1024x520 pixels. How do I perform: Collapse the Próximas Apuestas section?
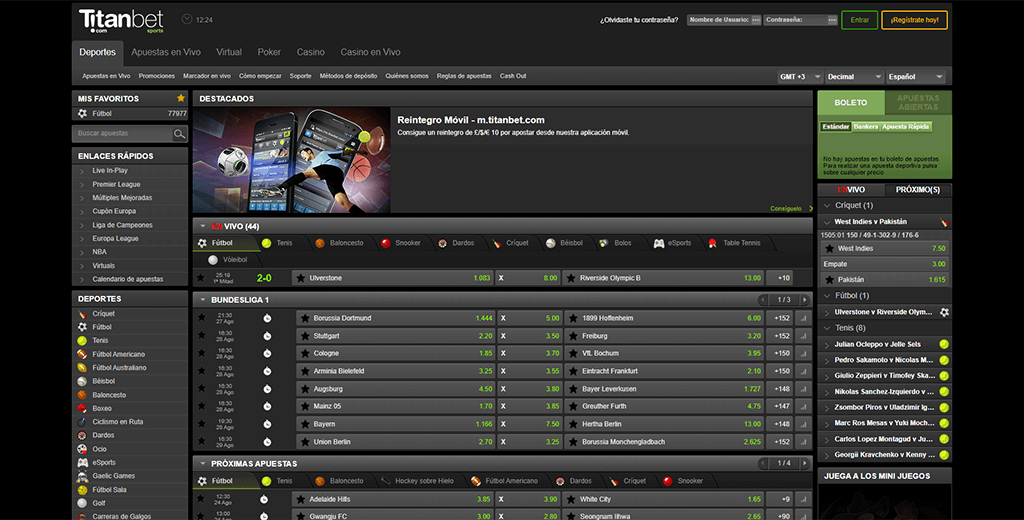(x=203, y=464)
